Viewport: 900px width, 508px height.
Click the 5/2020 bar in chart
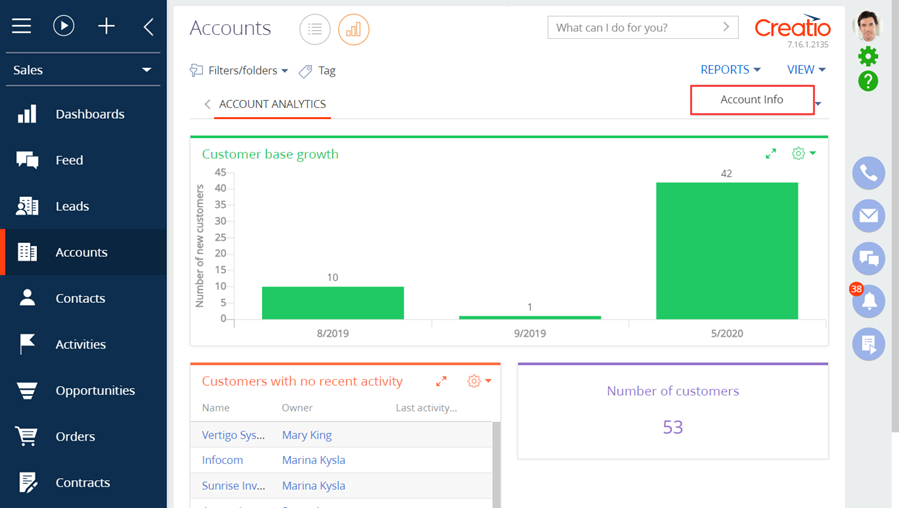coord(727,251)
